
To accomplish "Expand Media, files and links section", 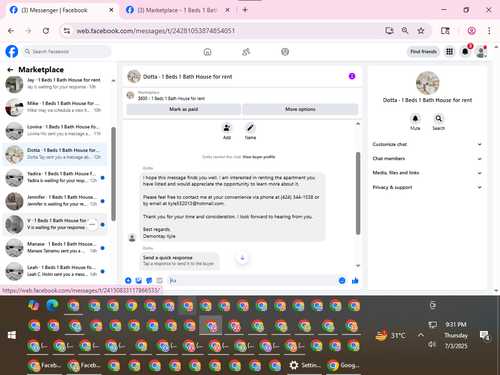I will coord(427,173).
